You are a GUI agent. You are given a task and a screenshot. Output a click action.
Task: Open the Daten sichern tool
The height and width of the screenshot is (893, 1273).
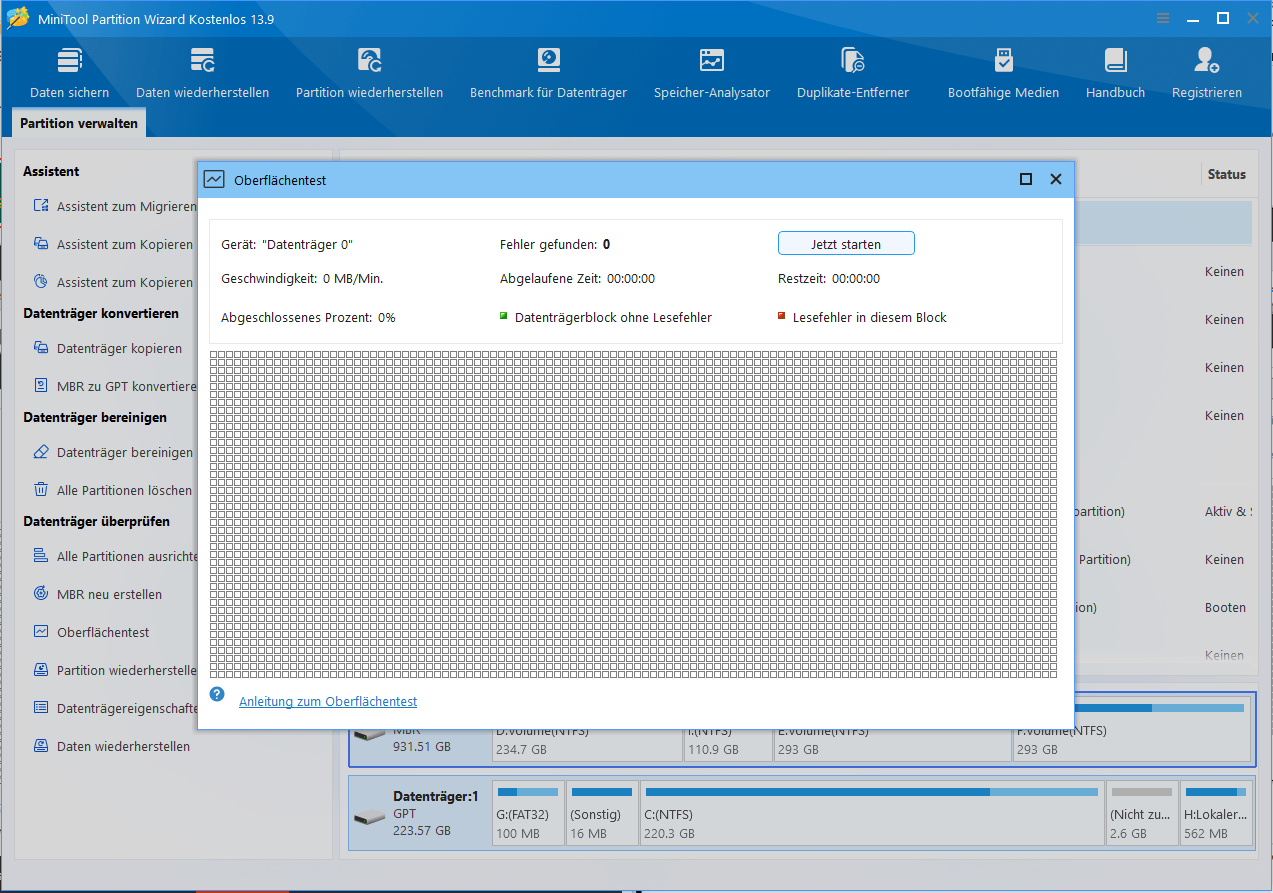point(69,74)
